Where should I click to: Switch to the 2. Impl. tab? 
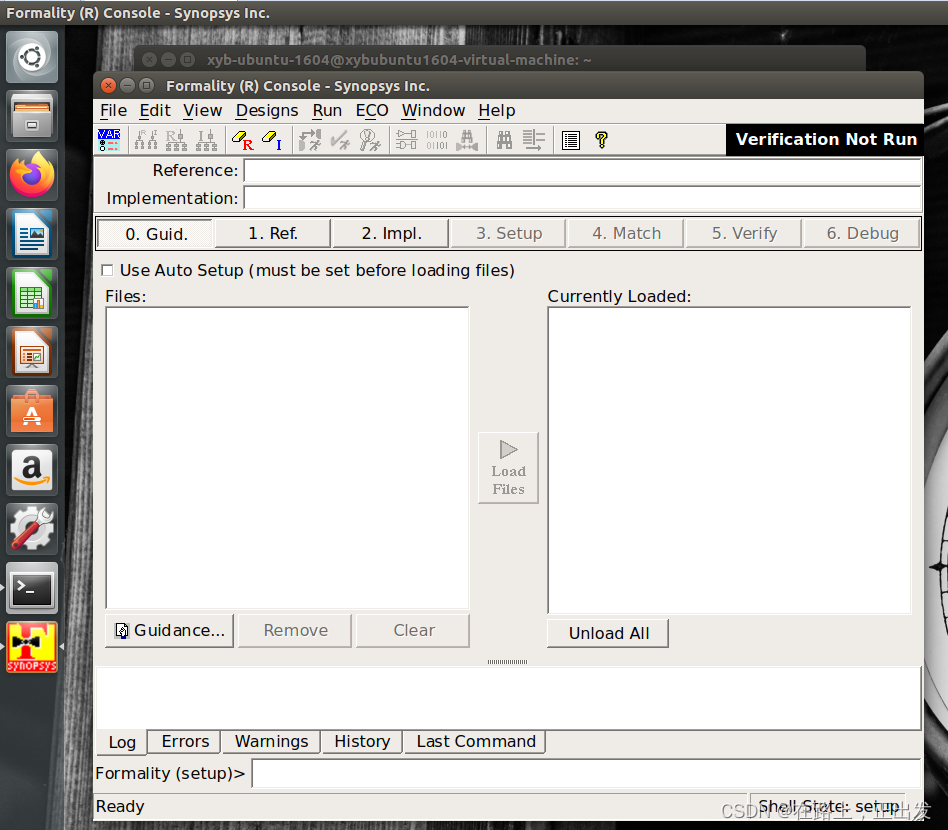391,233
